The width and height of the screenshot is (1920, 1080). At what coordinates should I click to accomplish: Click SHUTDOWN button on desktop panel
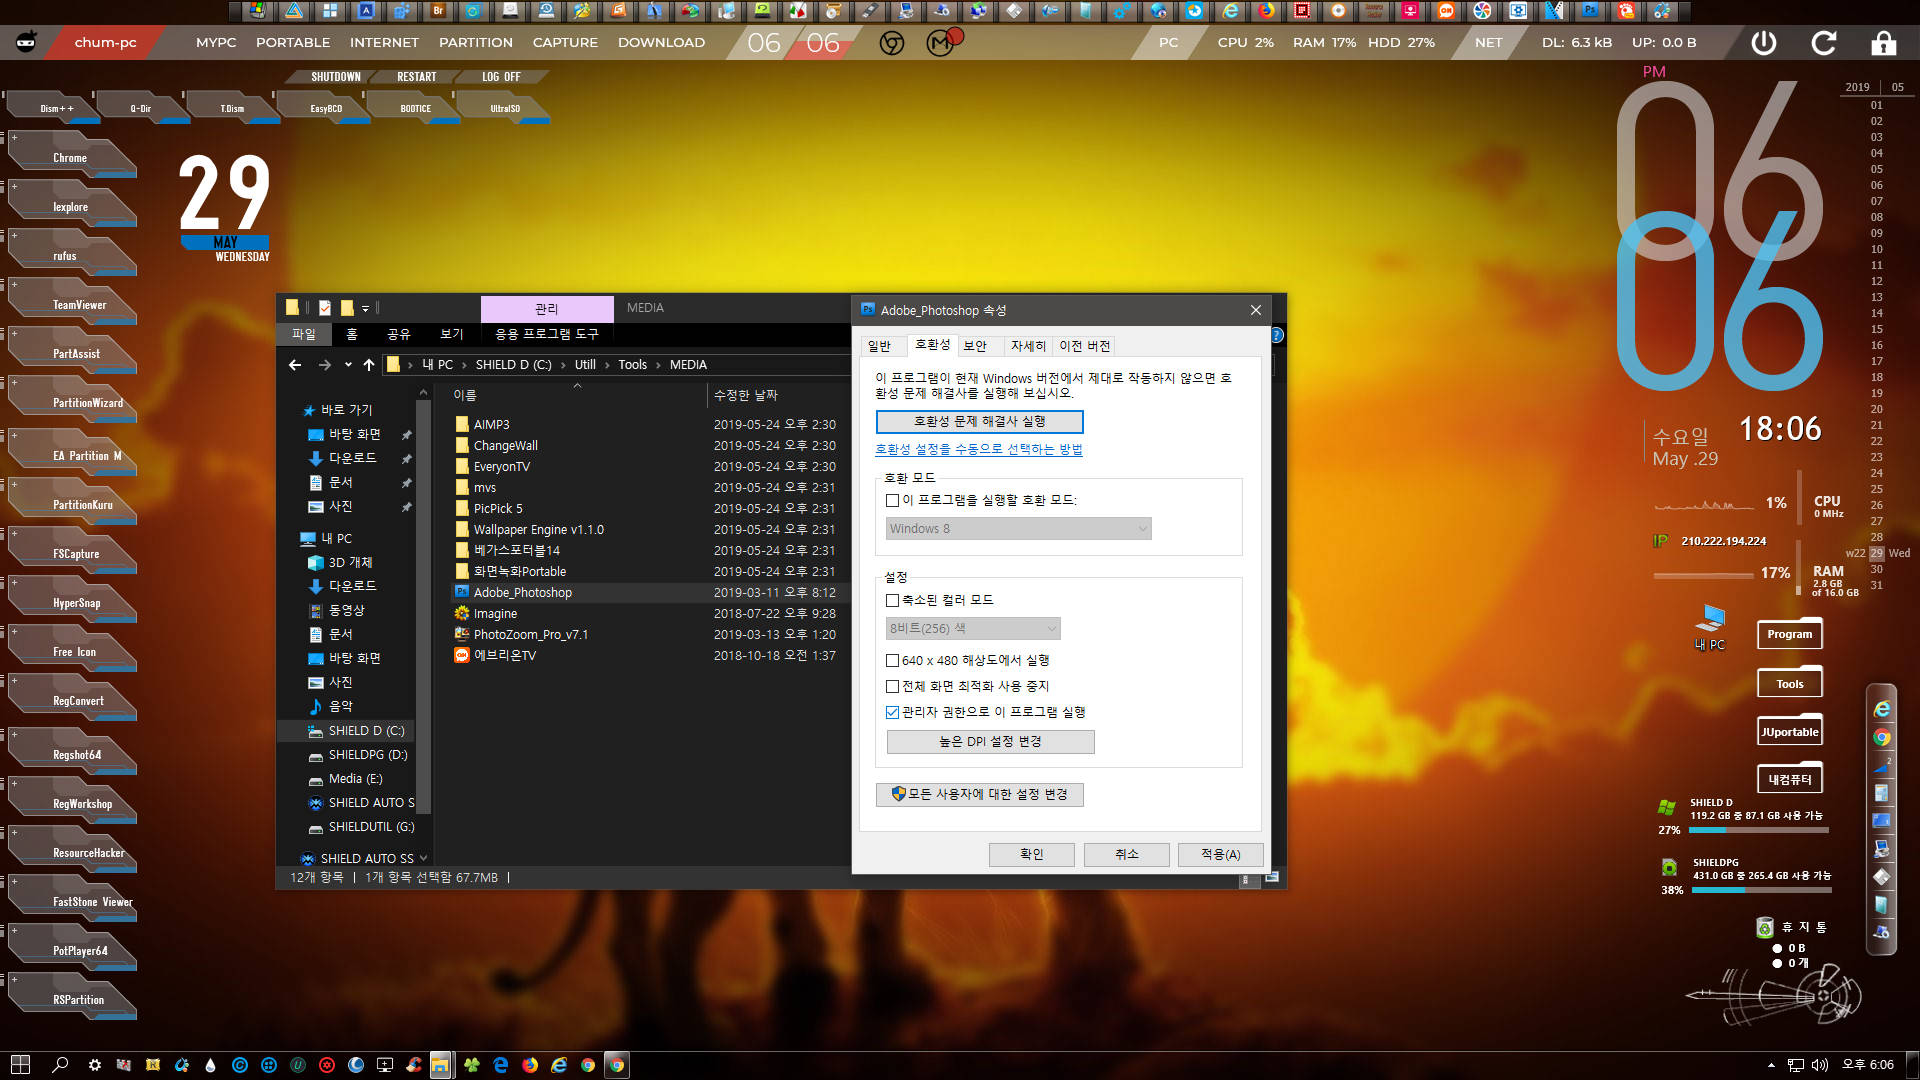click(336, 77)
